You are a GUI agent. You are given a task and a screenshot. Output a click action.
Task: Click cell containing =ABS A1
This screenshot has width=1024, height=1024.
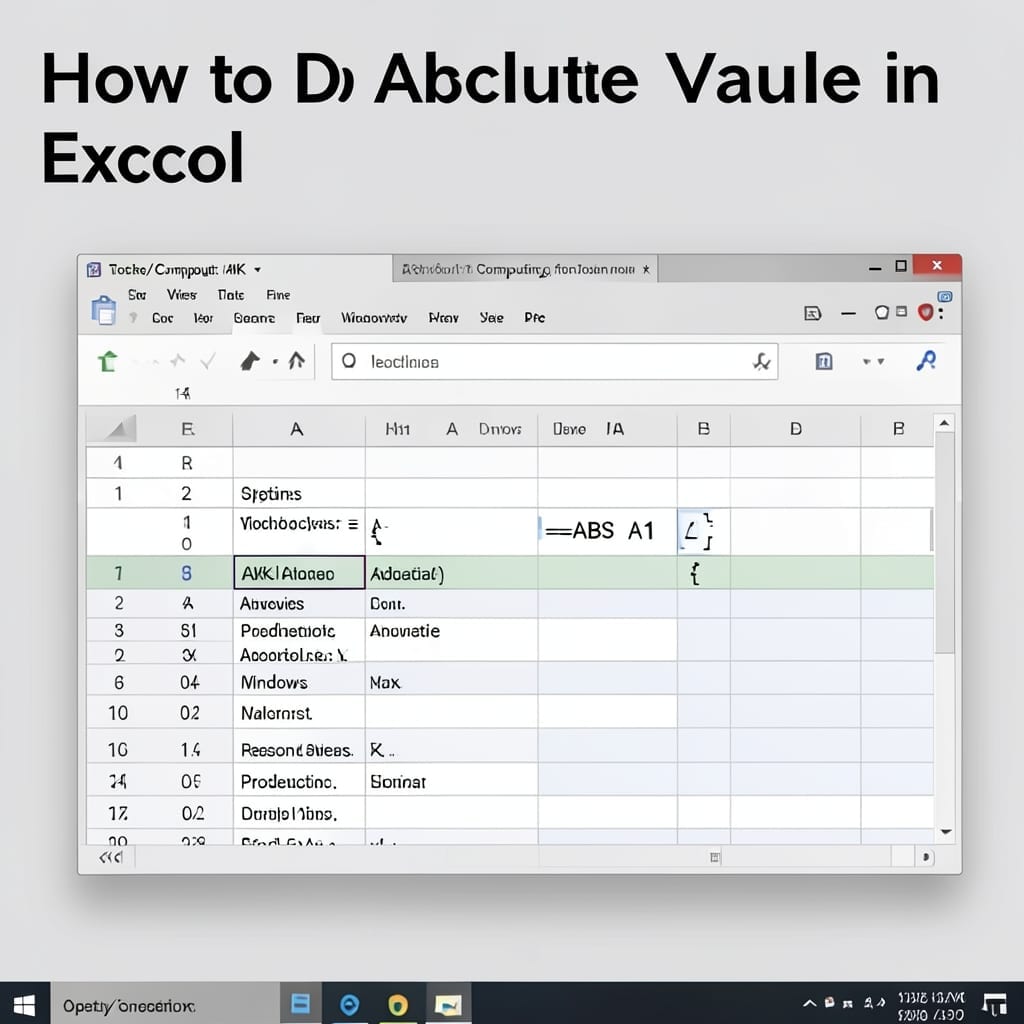coord(607,531)
